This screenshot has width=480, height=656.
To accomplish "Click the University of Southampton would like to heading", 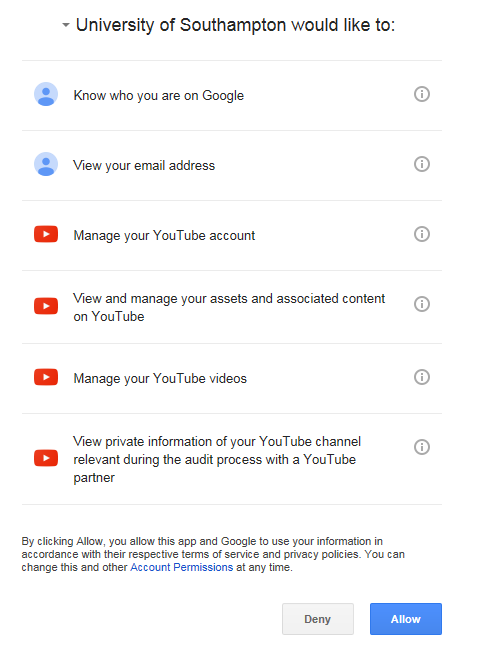I will (235, 25).
